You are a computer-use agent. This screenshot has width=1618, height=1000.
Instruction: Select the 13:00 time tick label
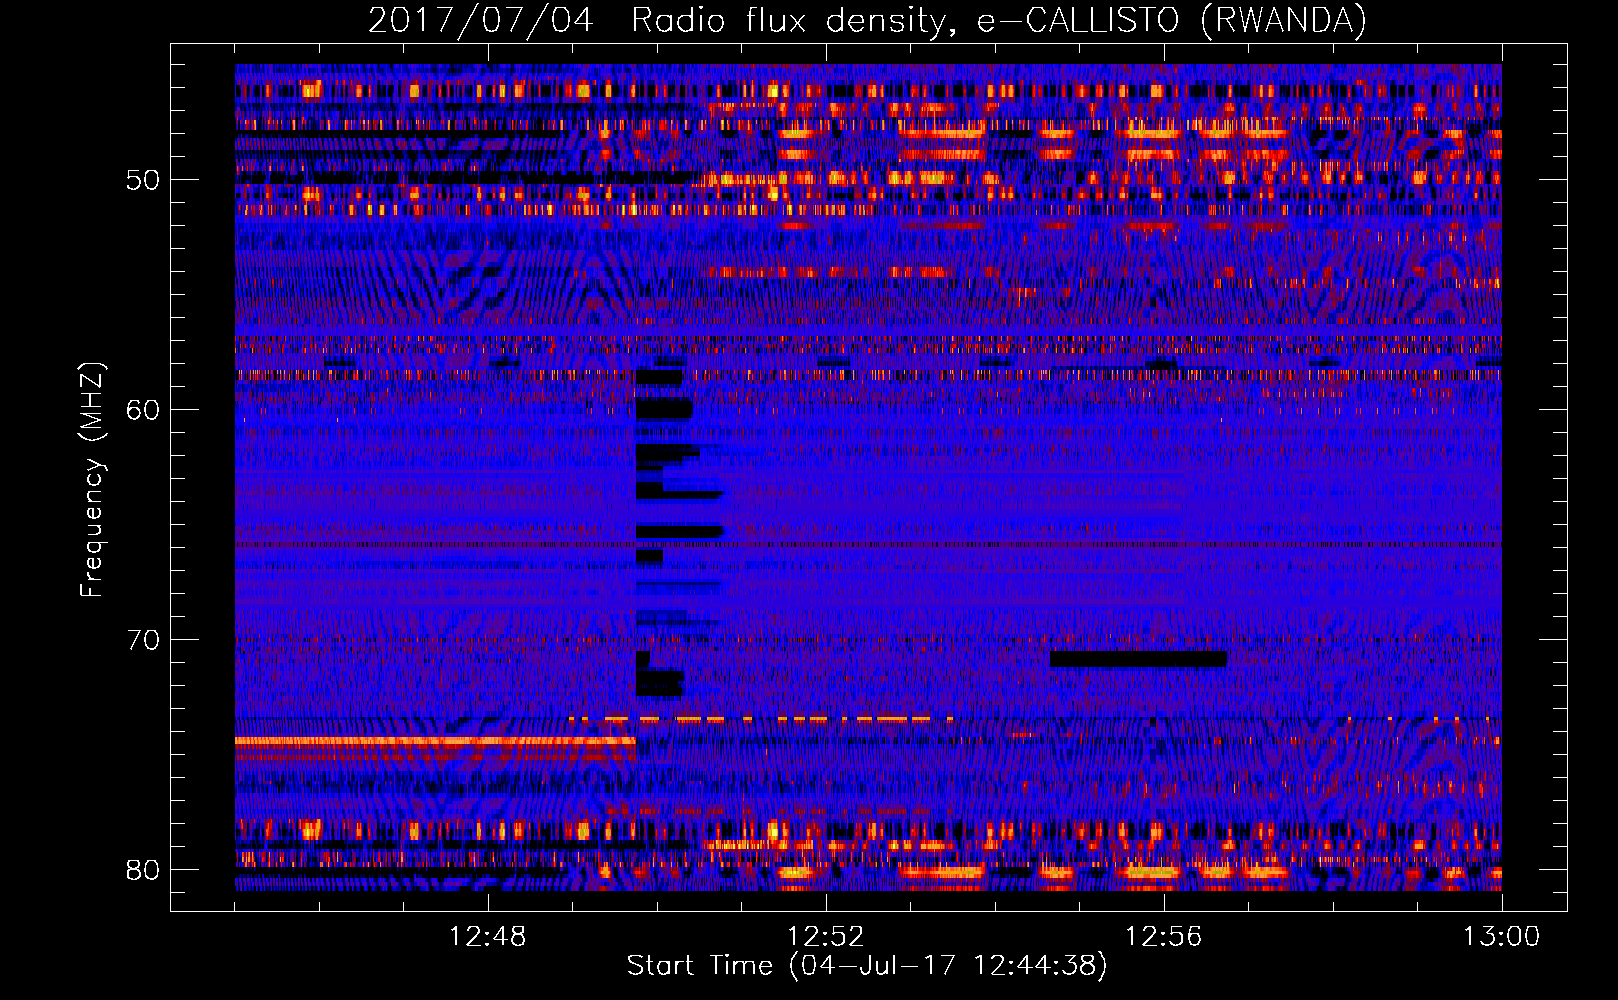(1501, 937)
